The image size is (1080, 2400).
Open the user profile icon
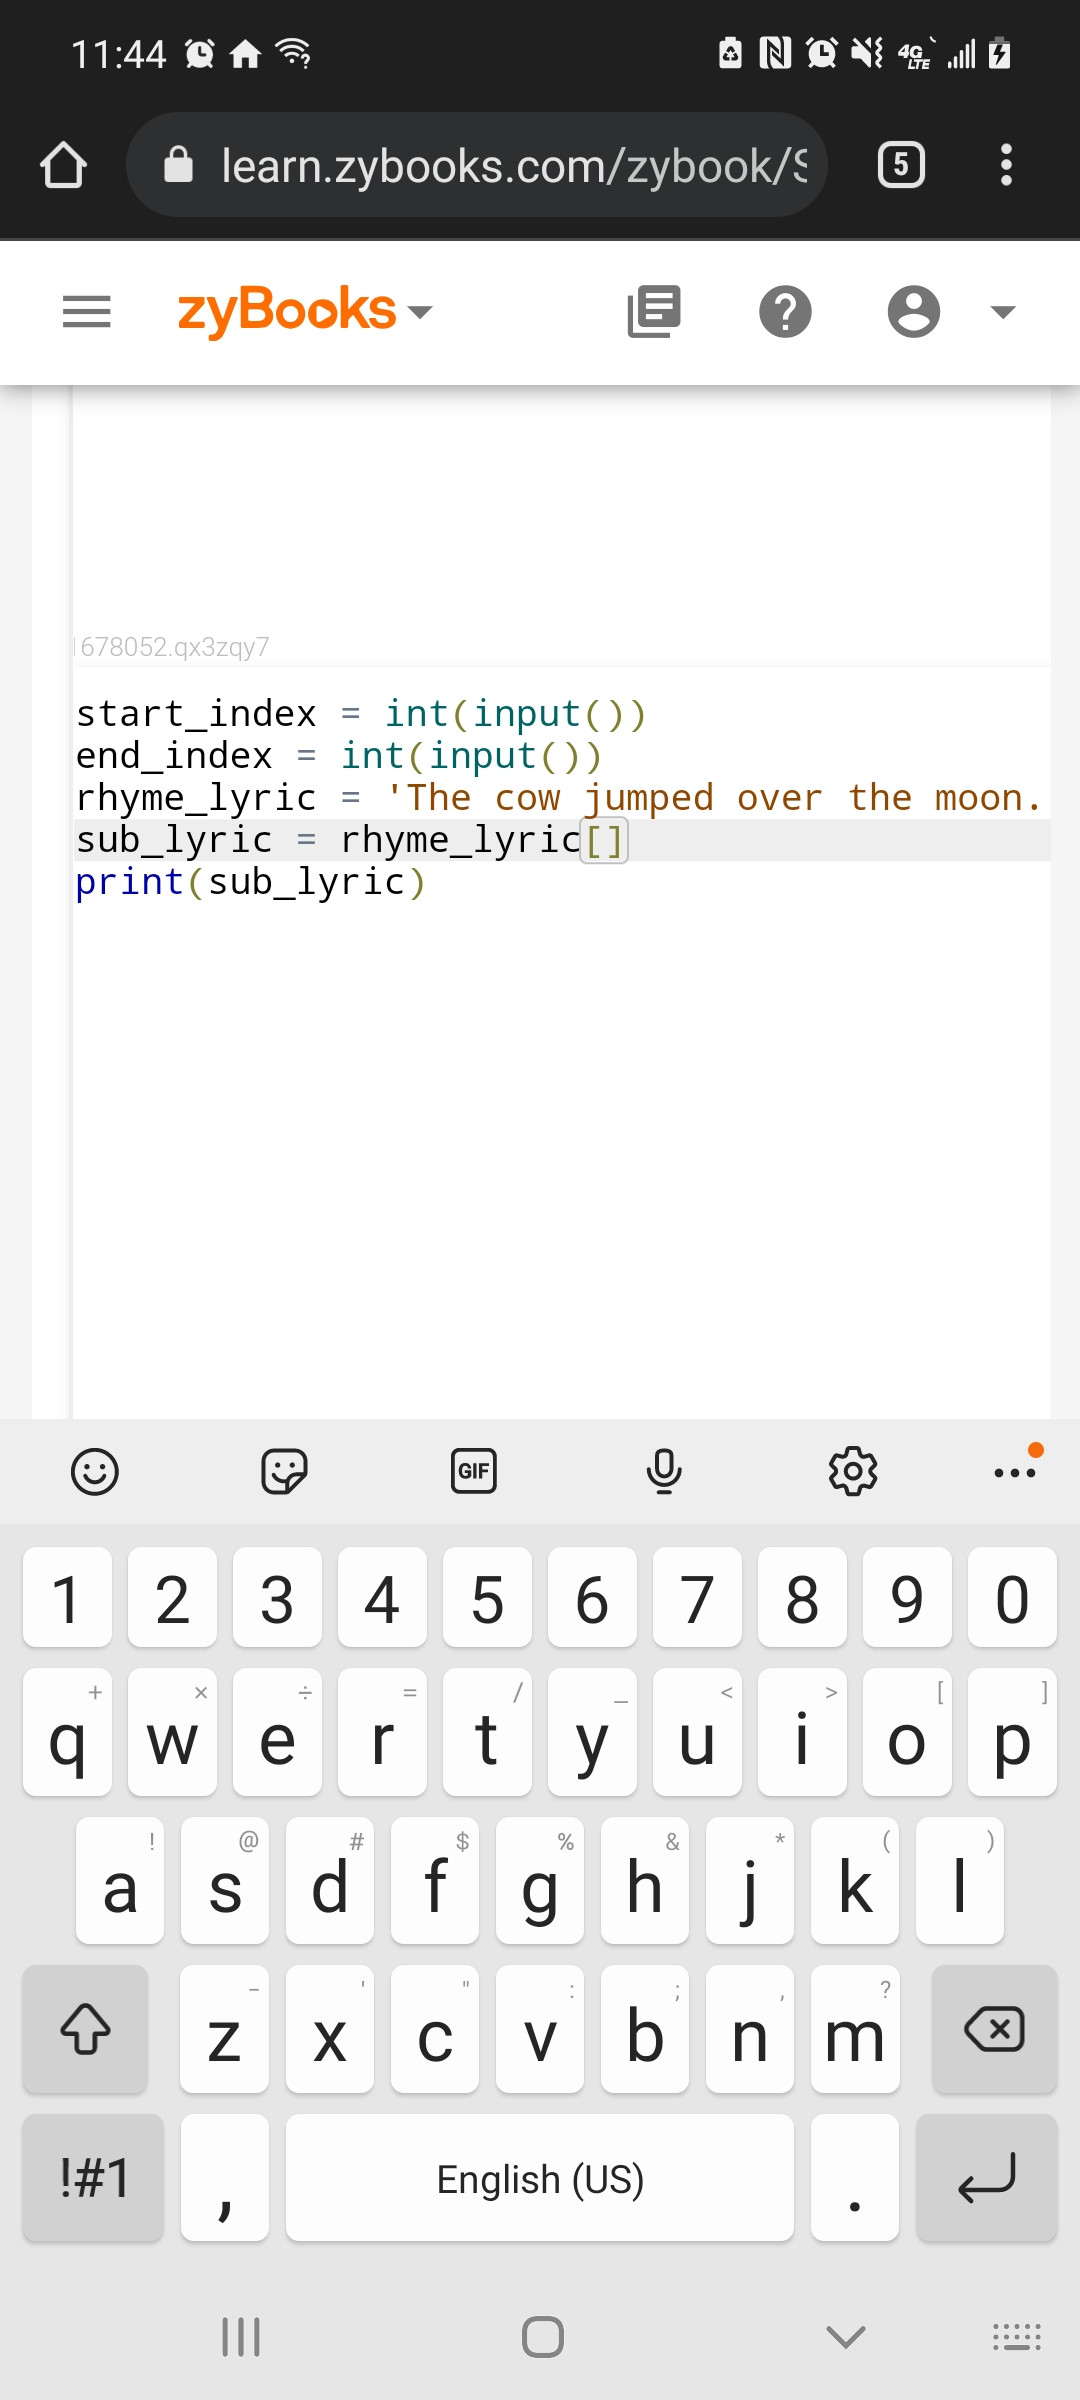(x=914, y=312)
